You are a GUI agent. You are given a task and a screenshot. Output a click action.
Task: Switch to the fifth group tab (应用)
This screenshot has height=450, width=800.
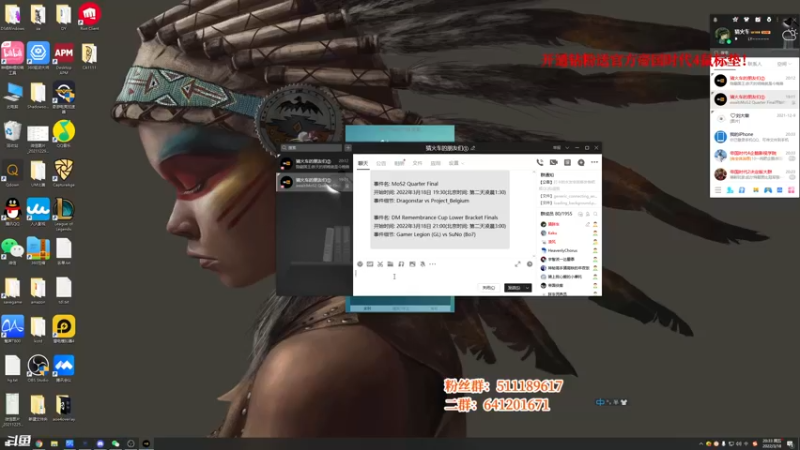pos(435,163)
